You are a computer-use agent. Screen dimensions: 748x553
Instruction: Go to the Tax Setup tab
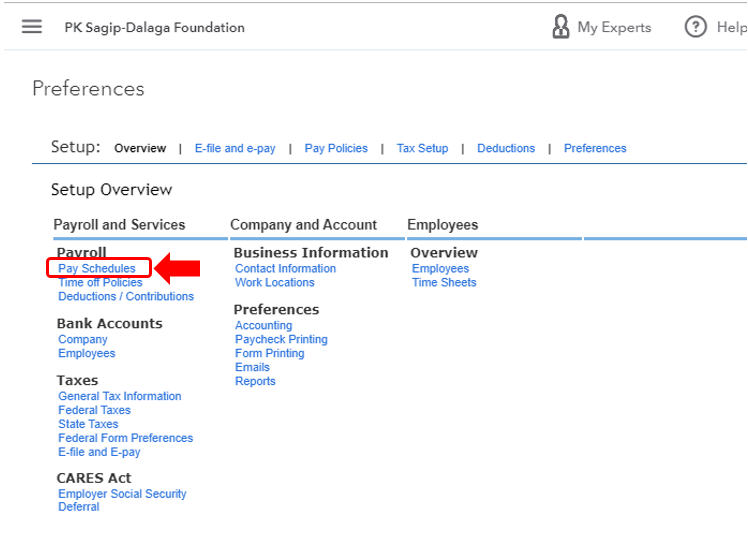click(422, 148)
